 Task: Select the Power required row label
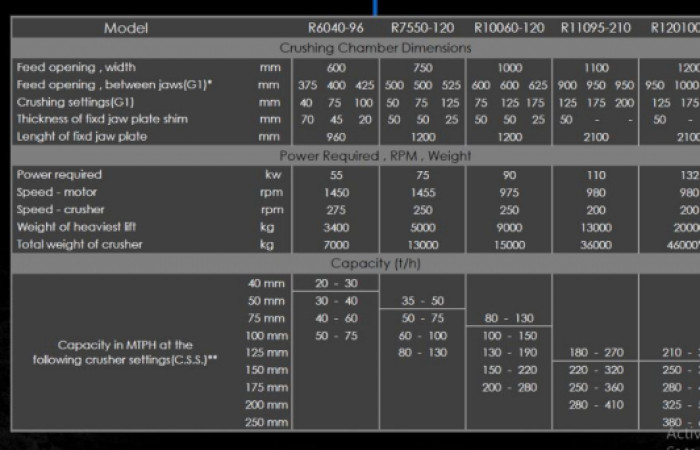(59, 175)
